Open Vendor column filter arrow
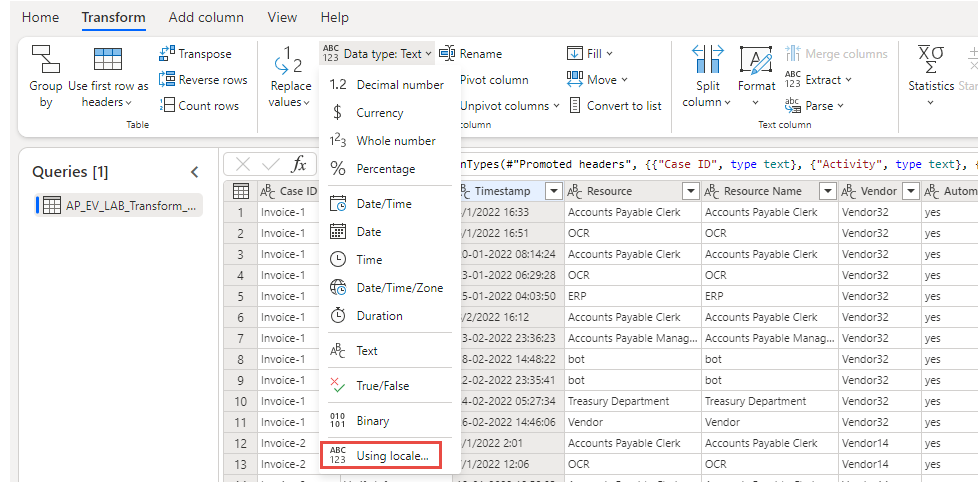The height and width of the screenshot is (482, 978). 911,191
